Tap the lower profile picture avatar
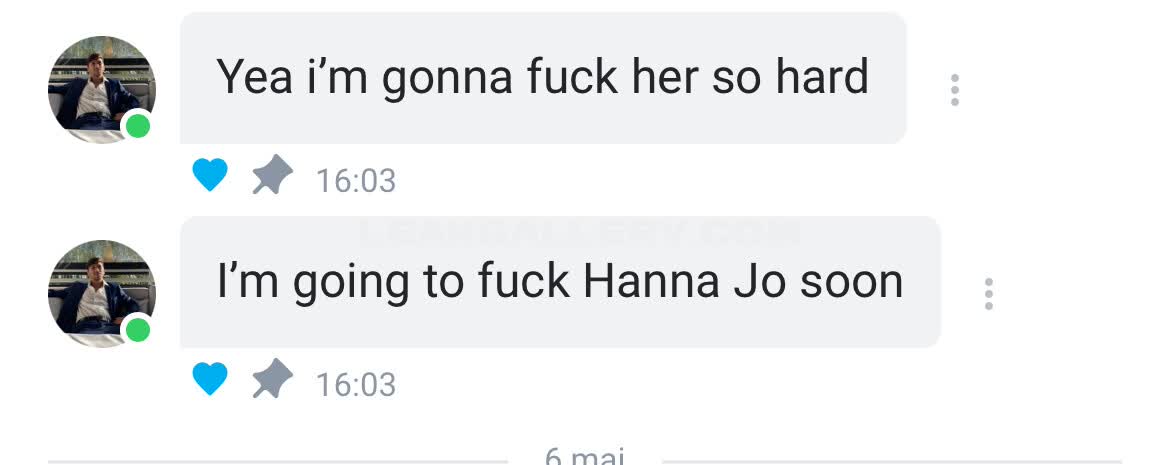The height and width of the screenshot is (465, 1170). pyautogui.click(x=102, y=293)
